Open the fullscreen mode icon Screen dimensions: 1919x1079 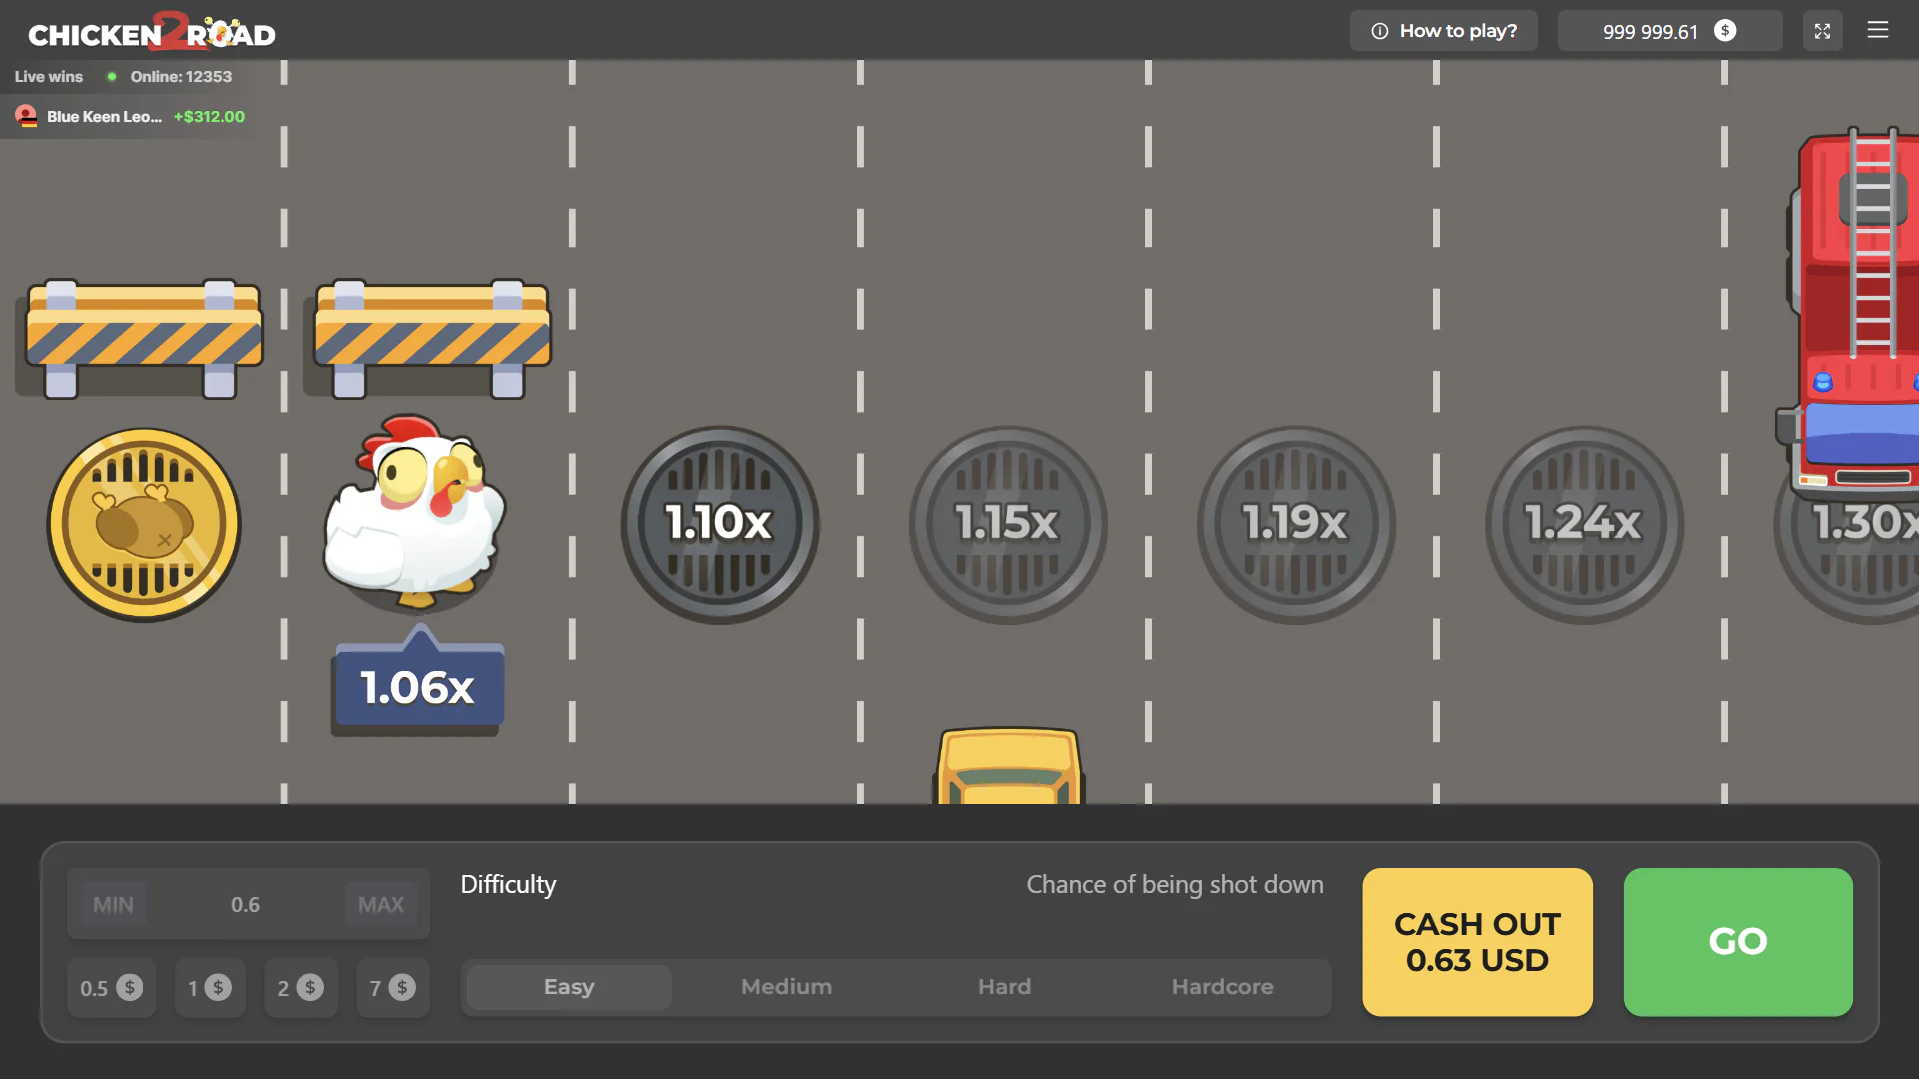pos(1822,30)
